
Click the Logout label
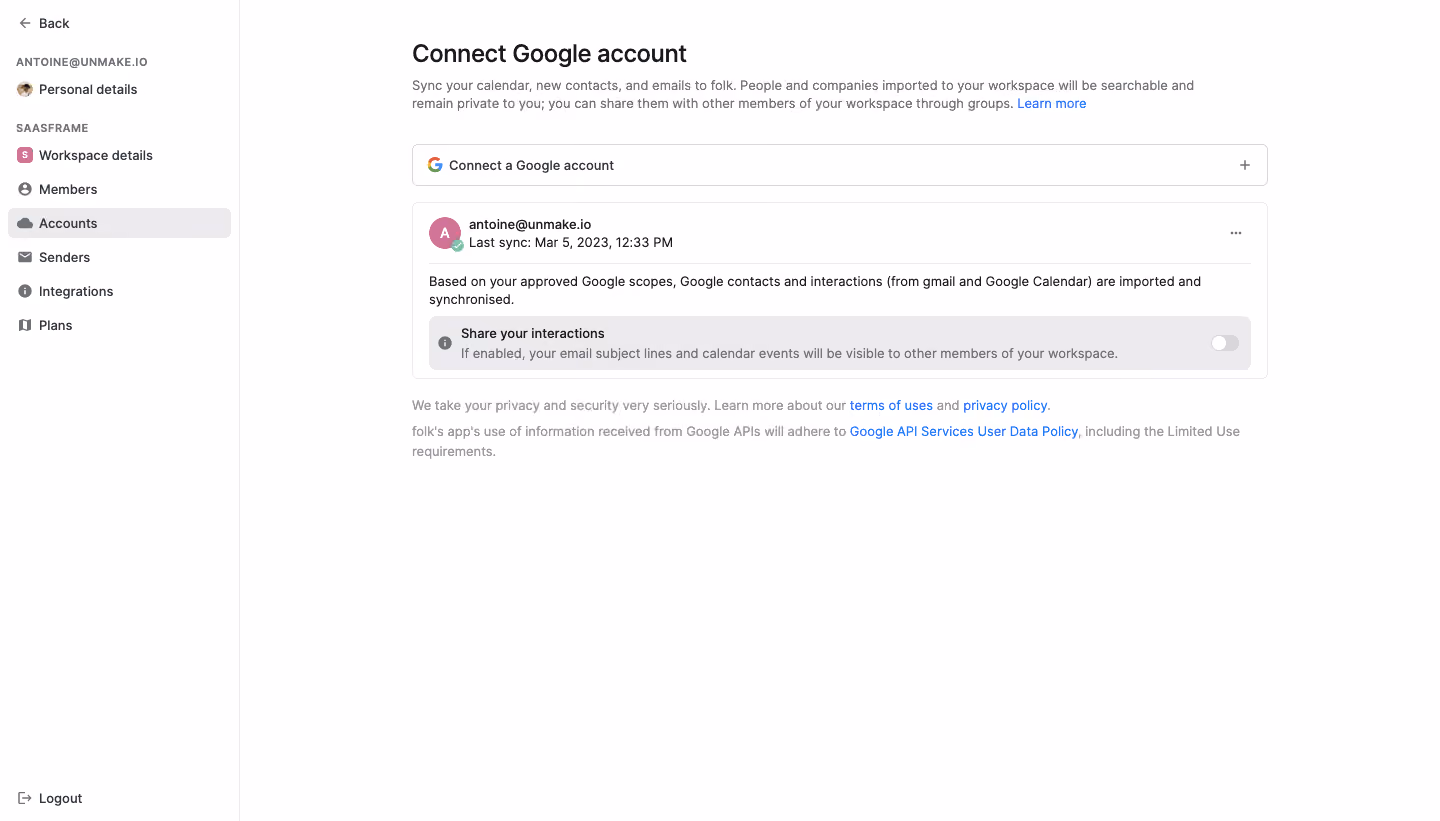[x=60, y=798]
